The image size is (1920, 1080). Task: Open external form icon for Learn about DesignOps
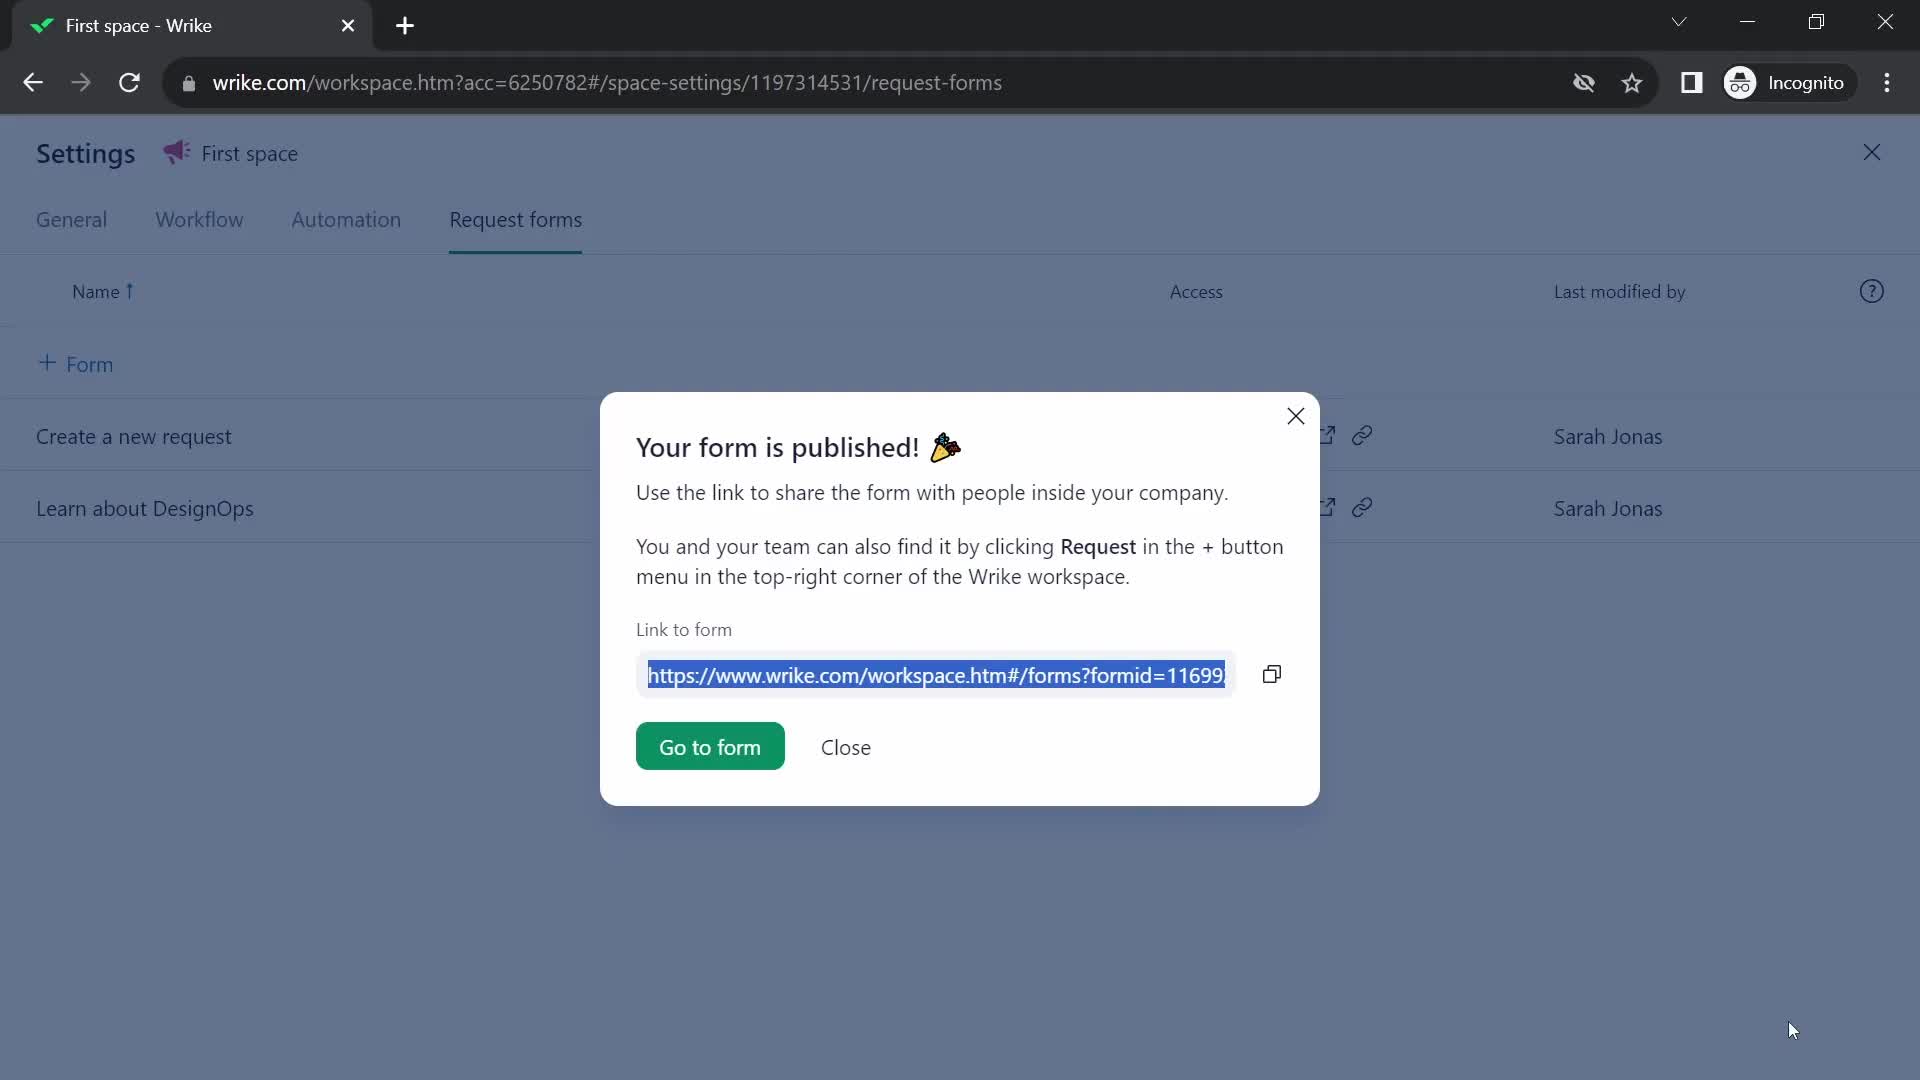[x=1328, y=508]
